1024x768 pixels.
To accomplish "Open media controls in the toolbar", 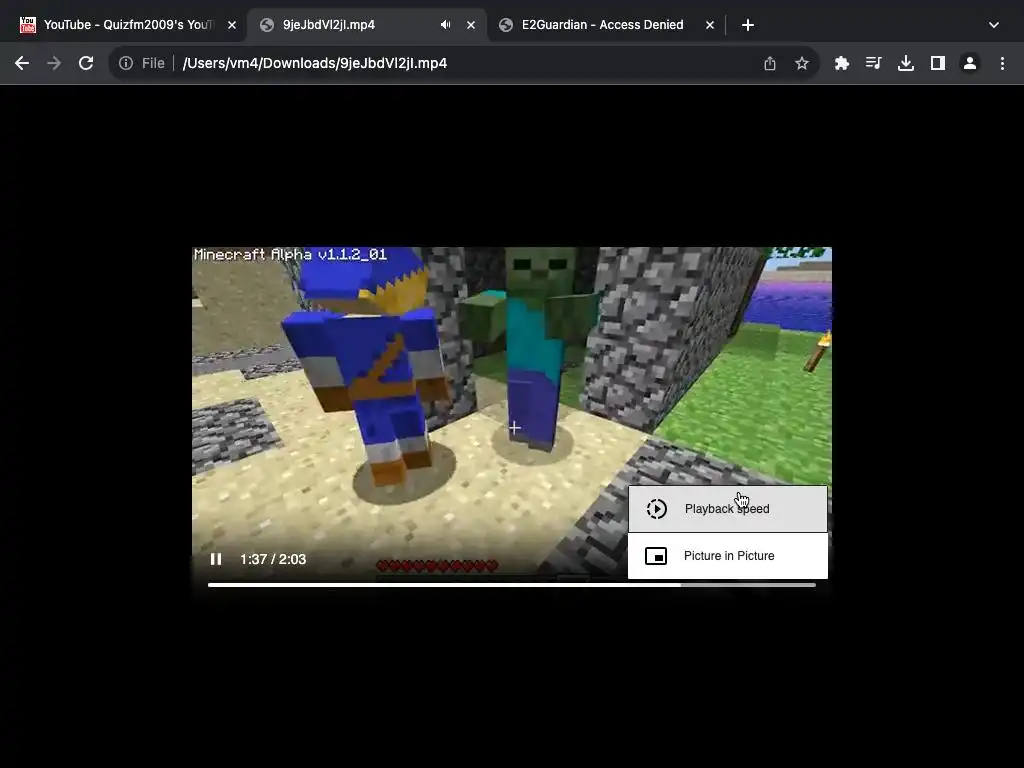I will [x=874, y=63].
